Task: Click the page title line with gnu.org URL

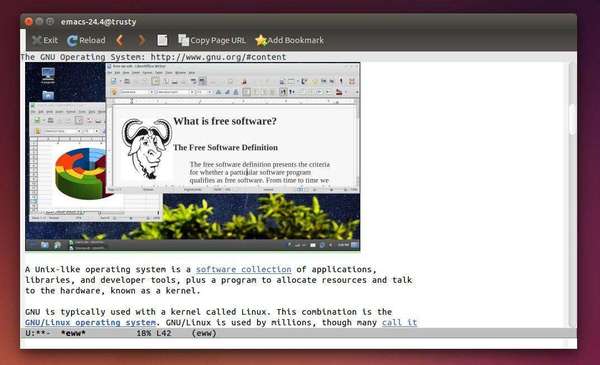Action: [x=153, y=57]
